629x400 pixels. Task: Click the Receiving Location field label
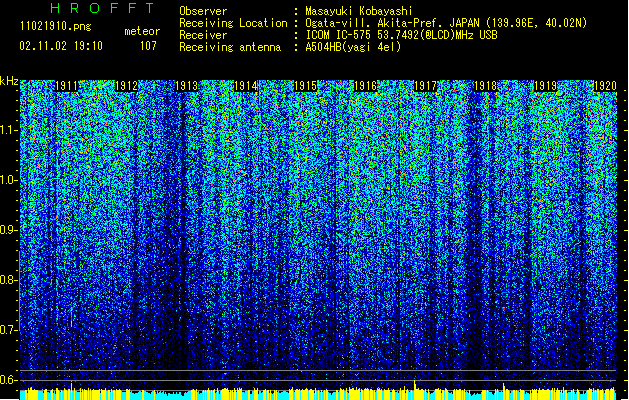[x=233, y=23]
